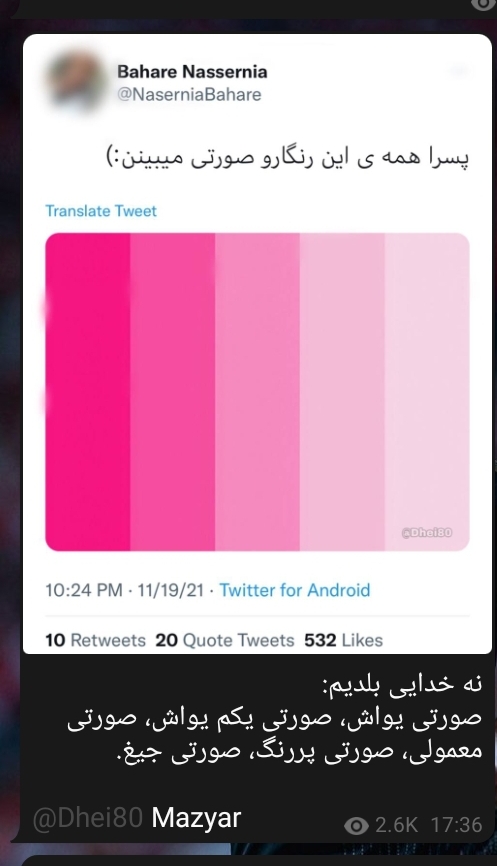The width and height of the screenshot is (497, 866).
Task: Select the palest pink stripe on the right
Action: coord(427,392)
